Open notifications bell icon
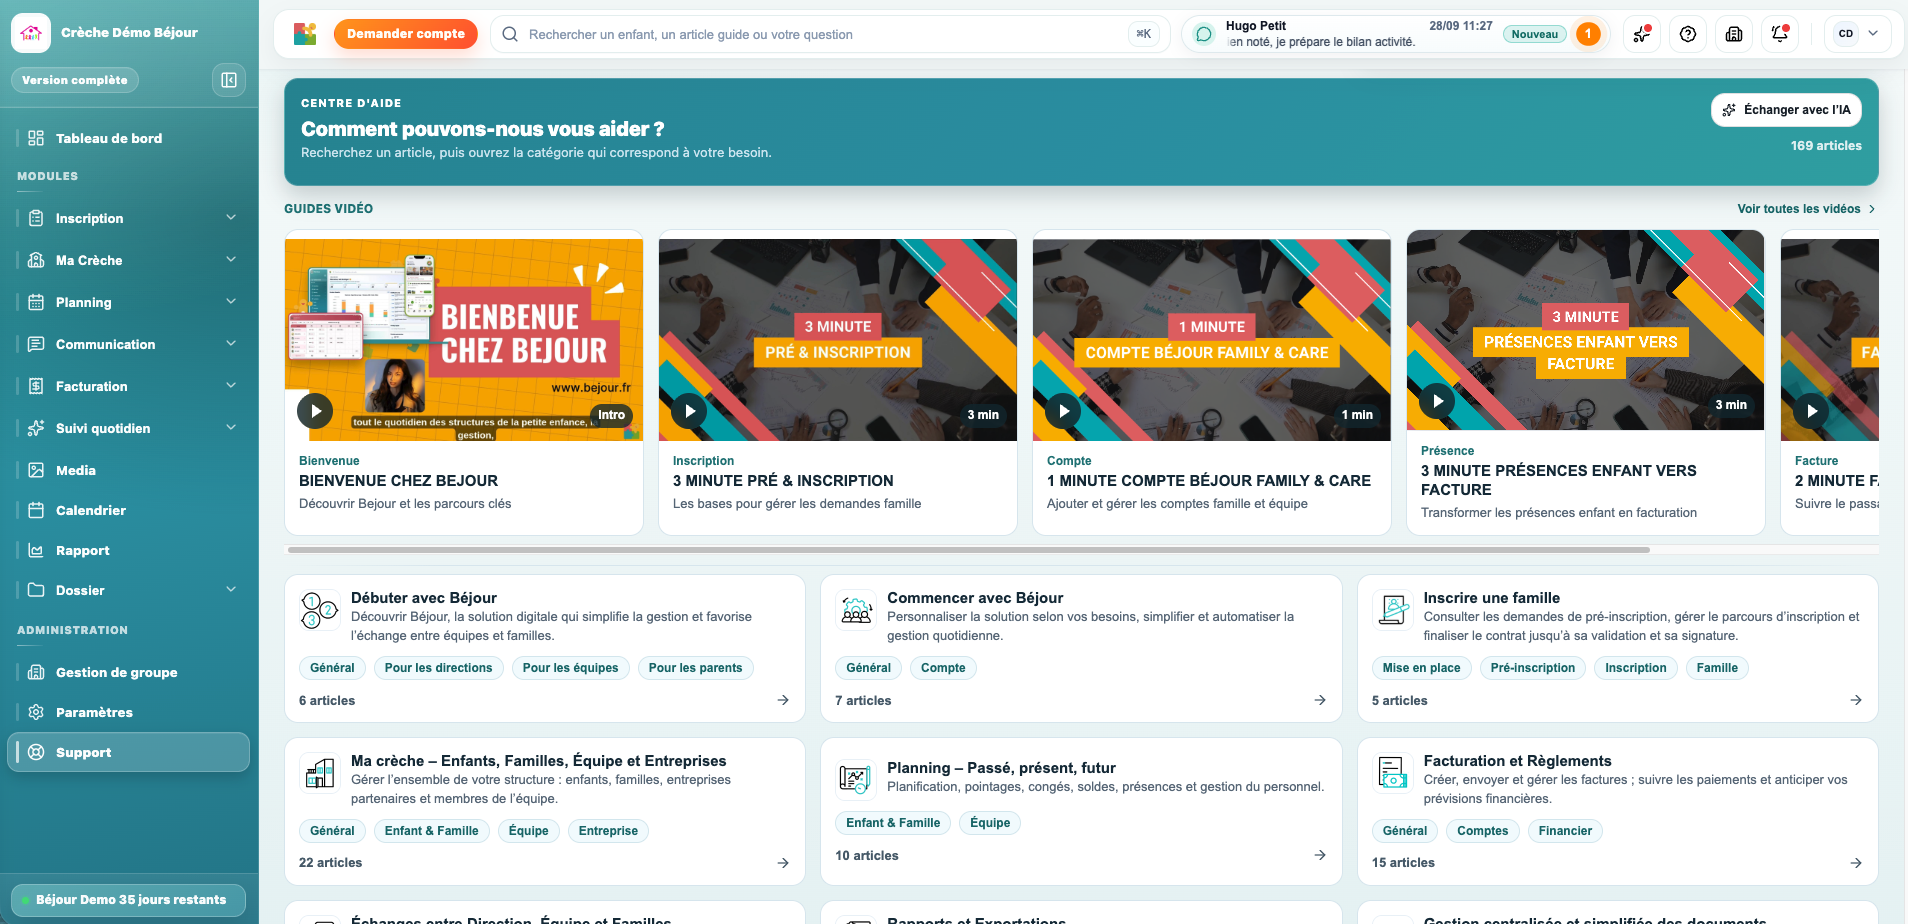The image size is (1908, 924). click(1780, 34)
